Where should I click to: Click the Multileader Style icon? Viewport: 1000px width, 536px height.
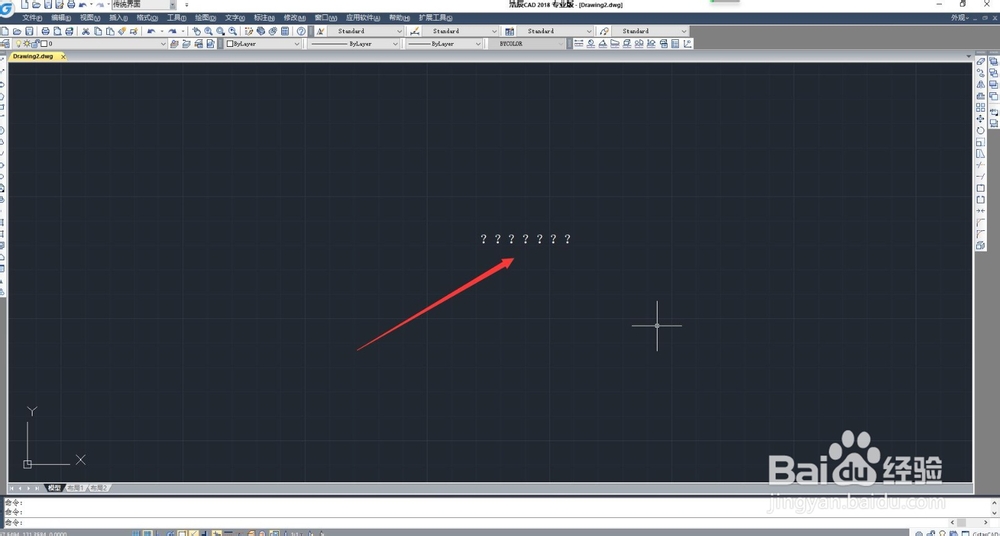coord(605,31)
